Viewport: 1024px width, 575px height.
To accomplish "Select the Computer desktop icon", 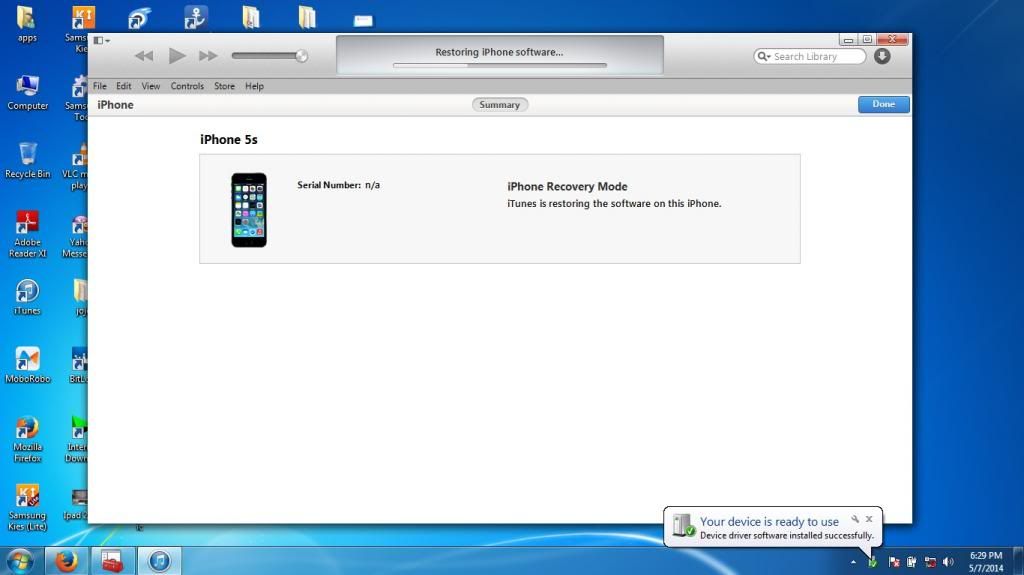I will click(27, 92).
